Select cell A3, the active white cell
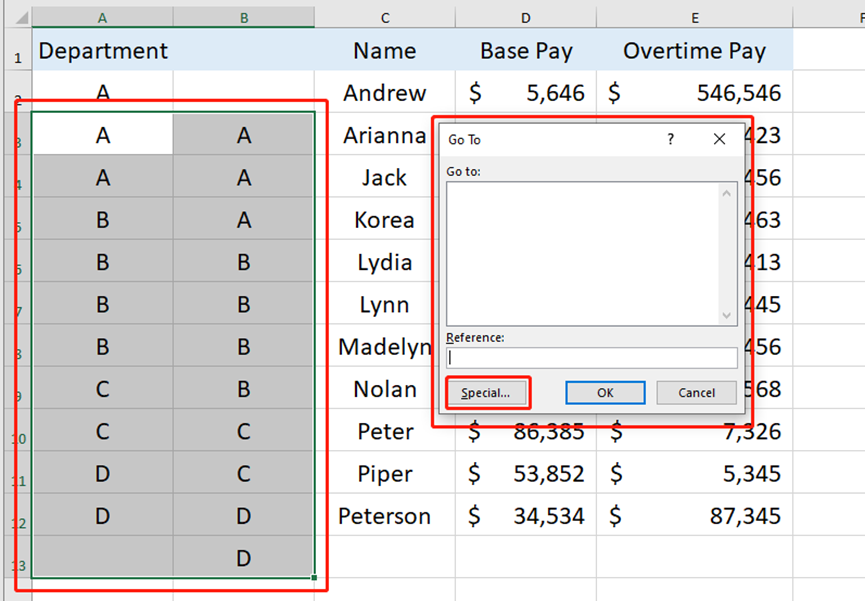865x601 pixels. point(103,135)
